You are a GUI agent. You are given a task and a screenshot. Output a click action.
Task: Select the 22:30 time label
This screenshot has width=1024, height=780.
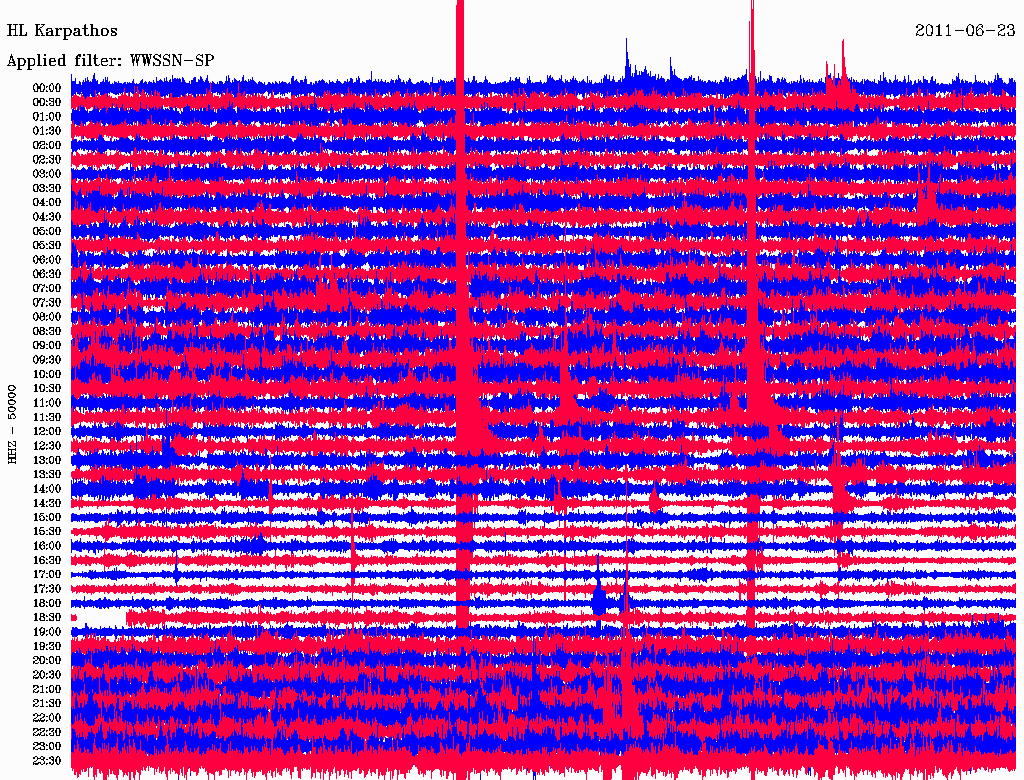(x=47, y=732)
